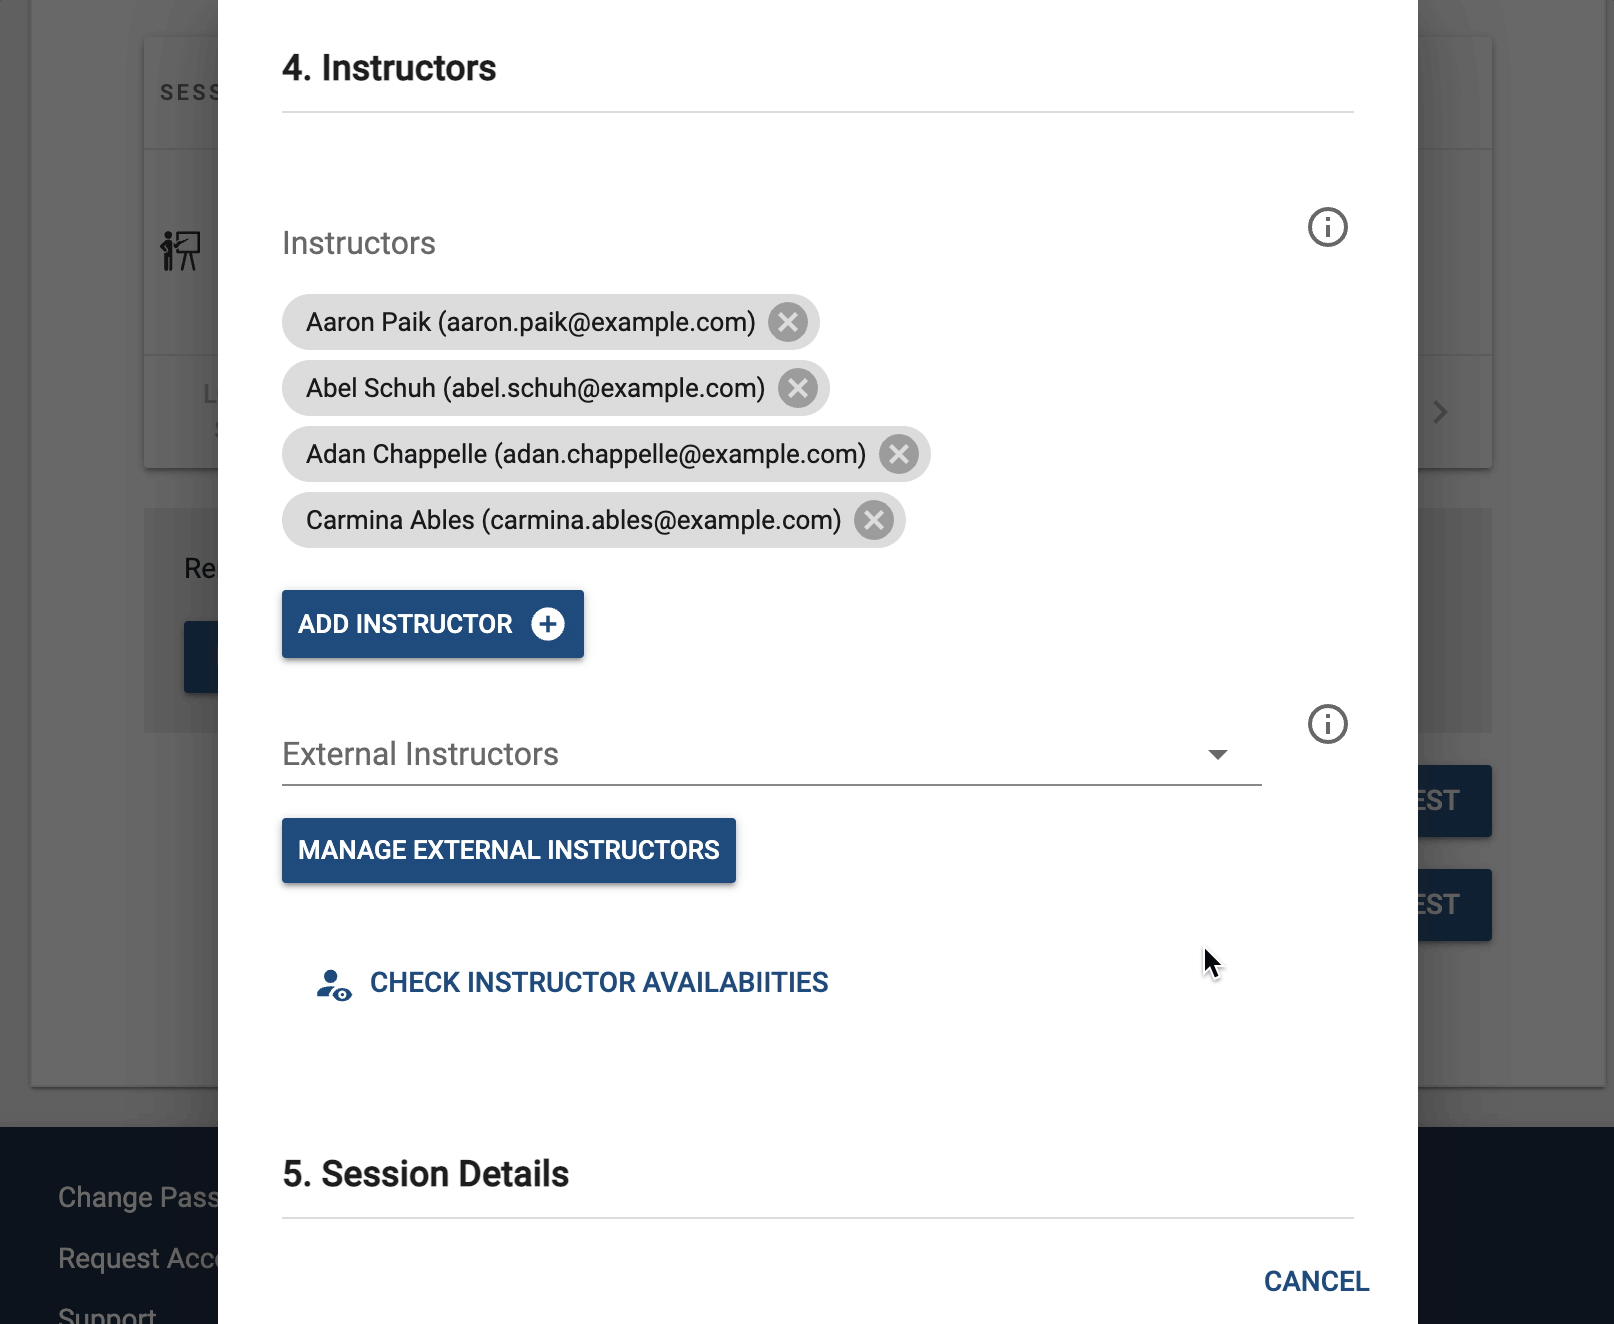Click the instructor presentation icon behind dialog
Screen dimensions: 1614x1324
(181, 251)
